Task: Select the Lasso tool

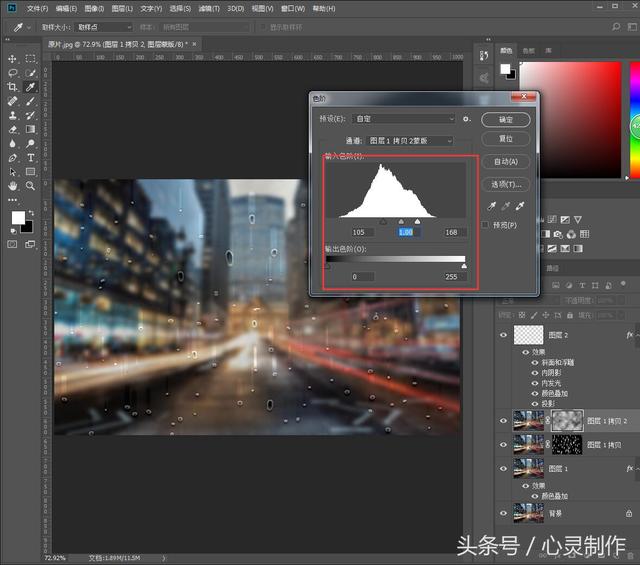Action: (x=13, y=73)
